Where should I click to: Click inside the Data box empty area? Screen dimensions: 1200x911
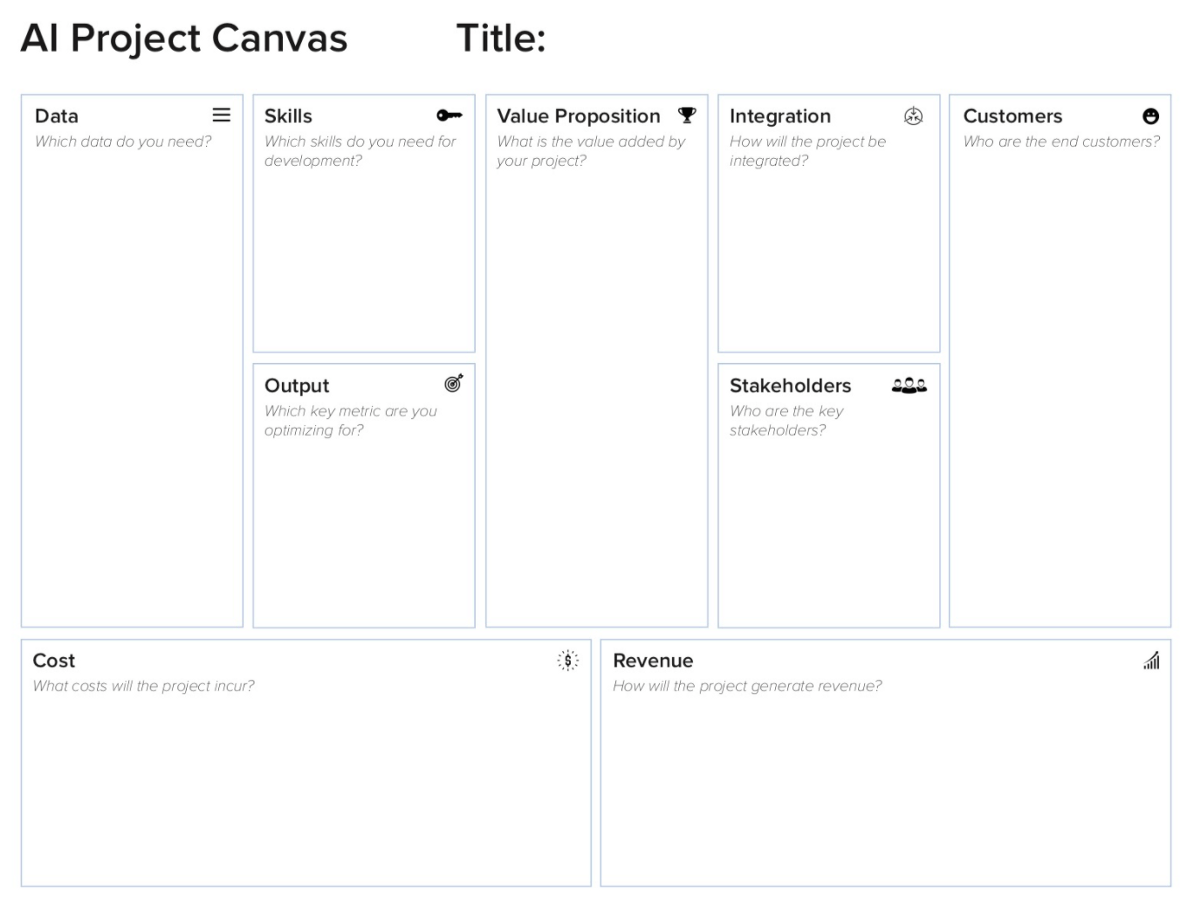point(132,390)
